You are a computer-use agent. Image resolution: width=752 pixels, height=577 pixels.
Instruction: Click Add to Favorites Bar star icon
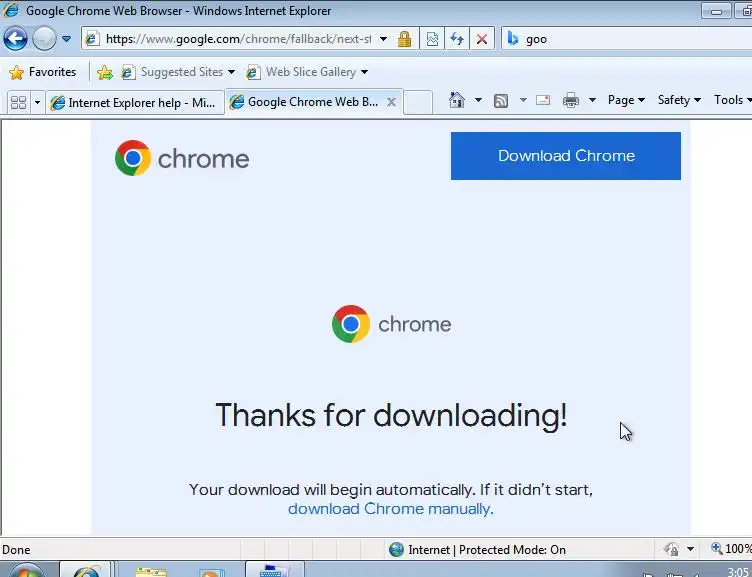[x=105, y=72]
